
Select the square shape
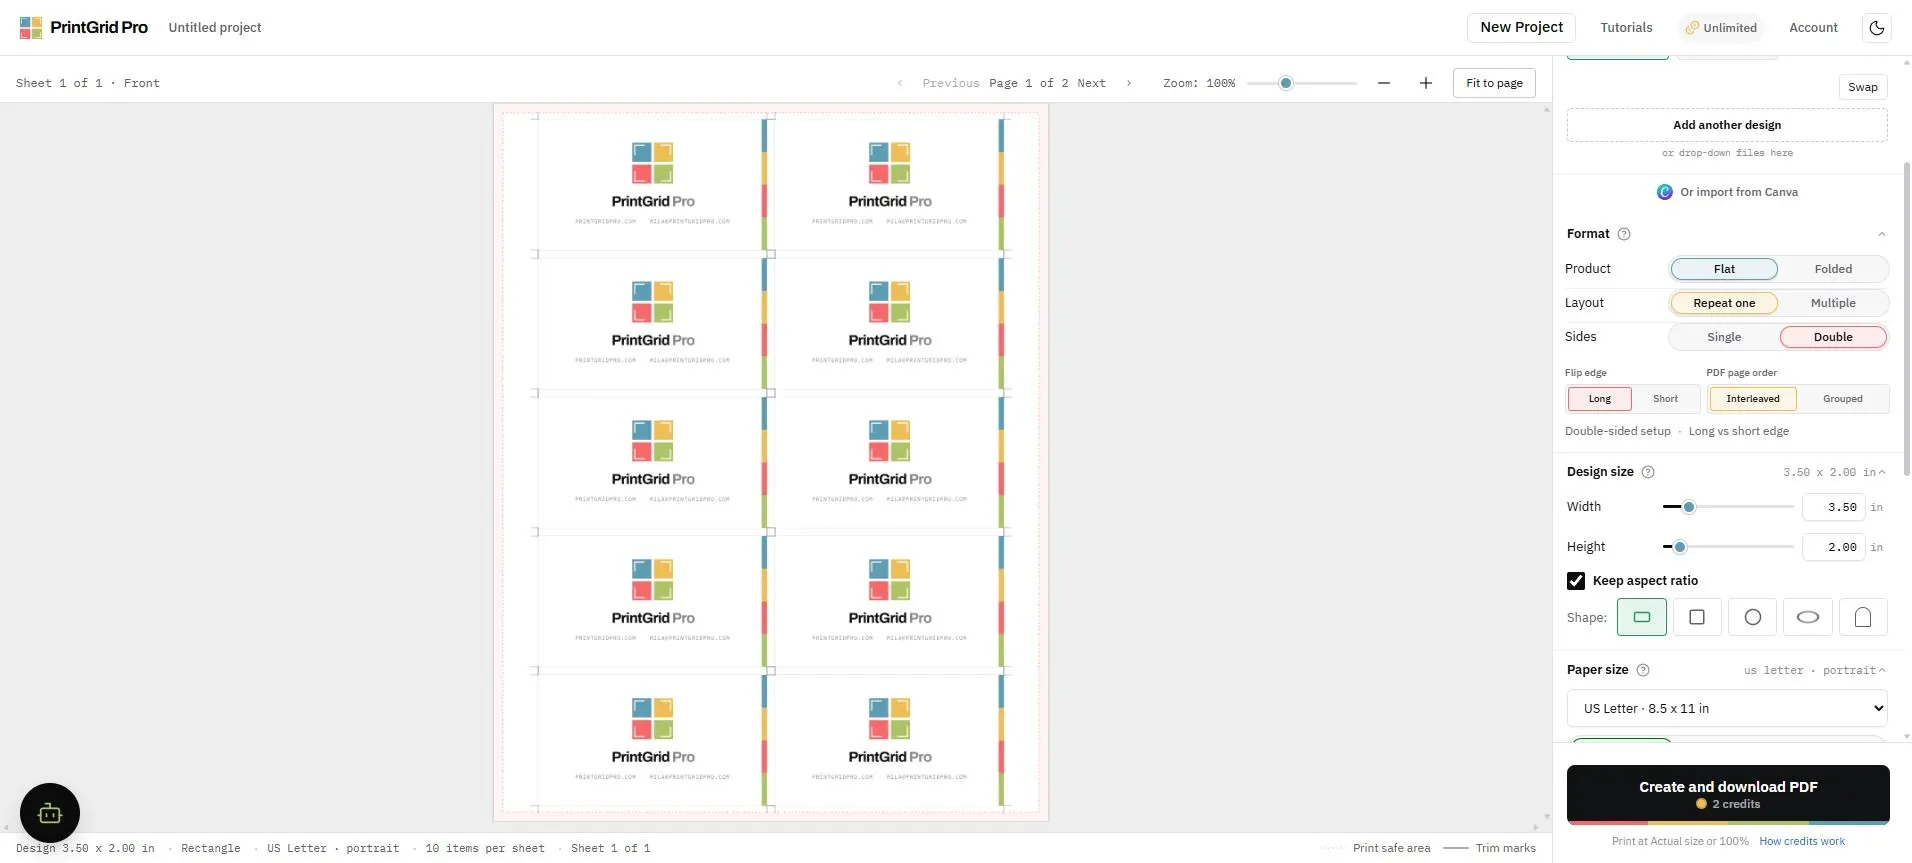pos(1697,617)
